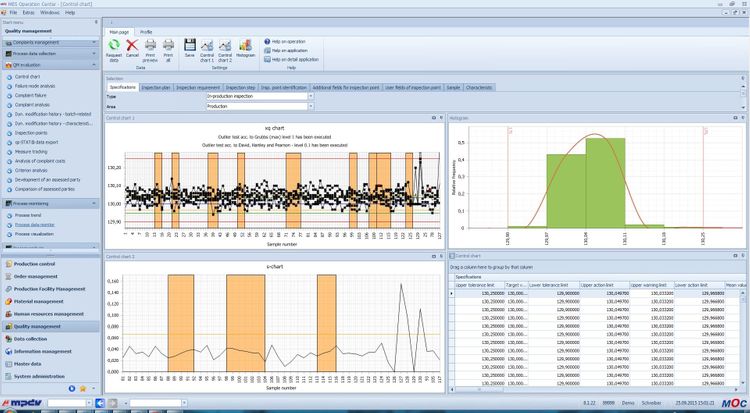Sort by Upper tolerance limit column header
Screen dimensions: 750x413
(x=478, y=284)
